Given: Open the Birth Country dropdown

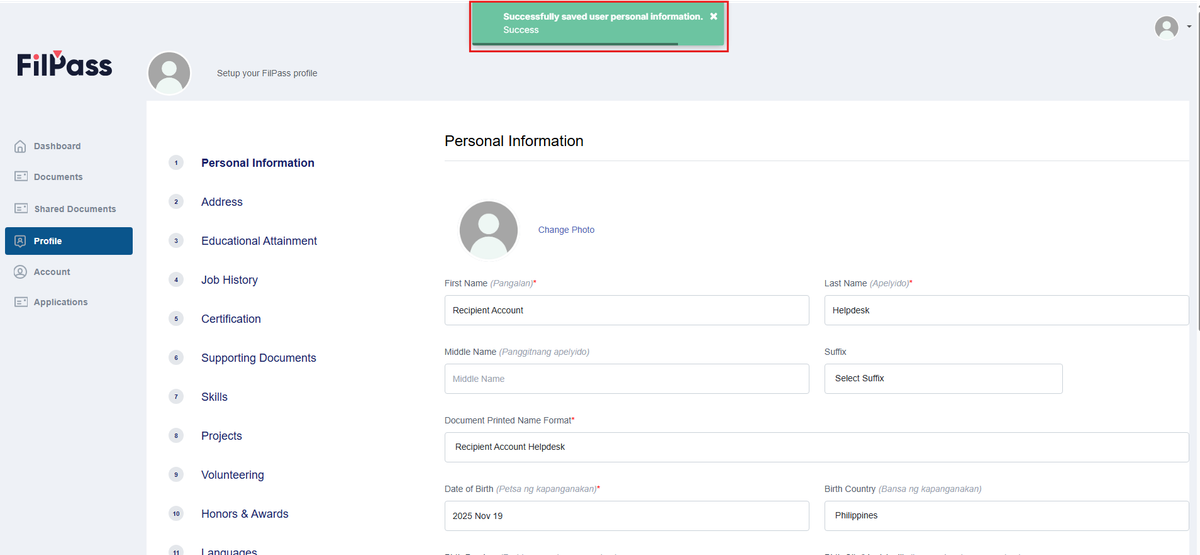Looking at the screenshot, I should [x=1007, y=516].
